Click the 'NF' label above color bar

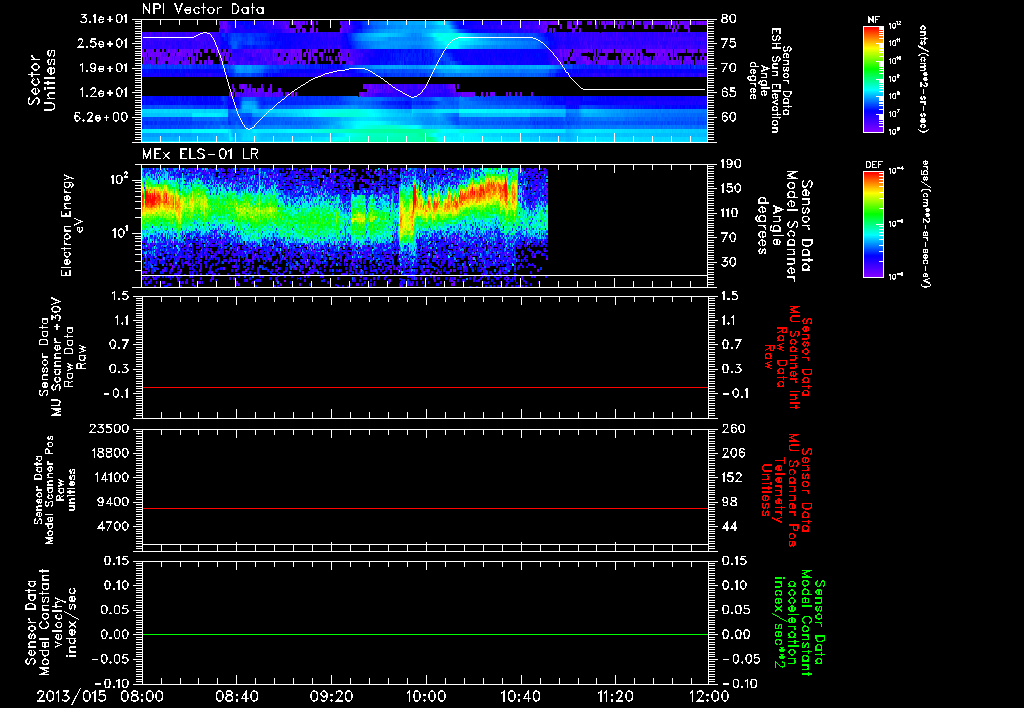point(873,20)
